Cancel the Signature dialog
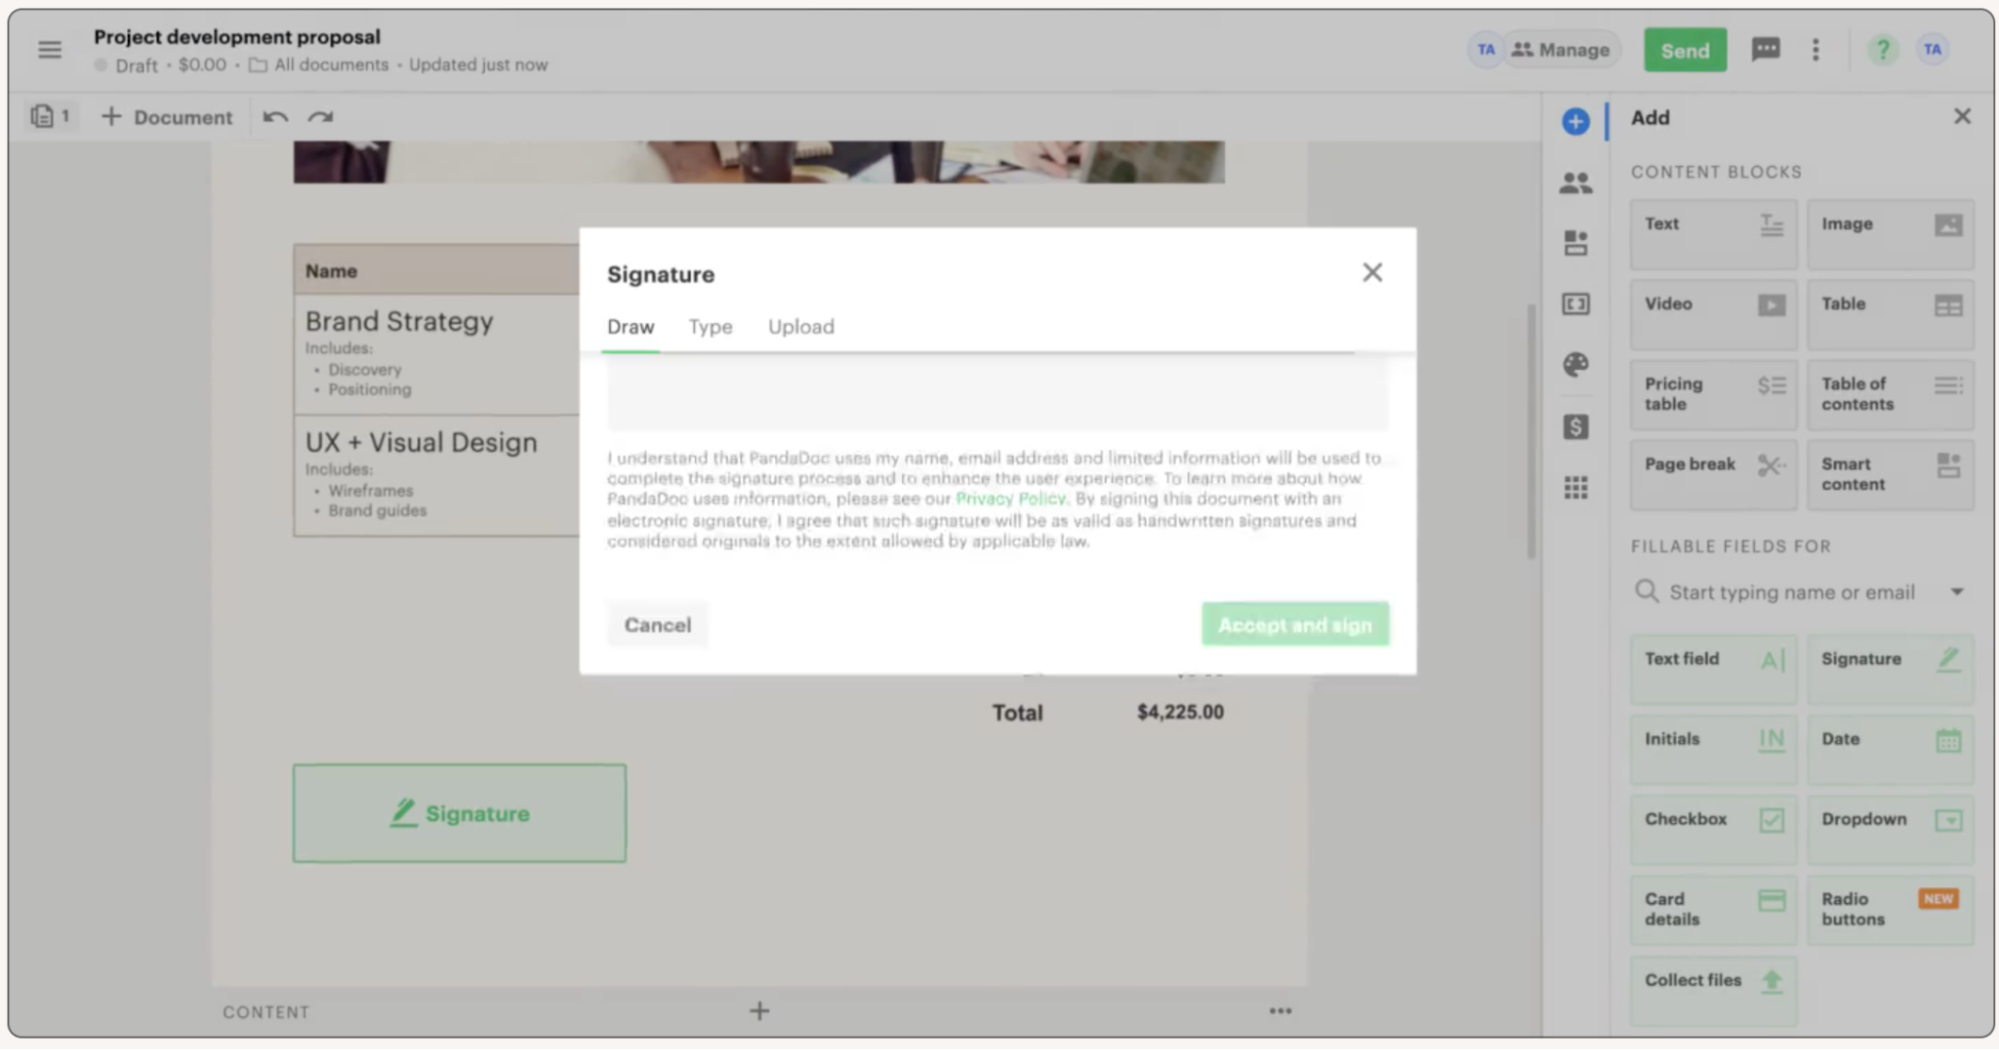This screenshot has width=1999, height=1050. (657, 624)
